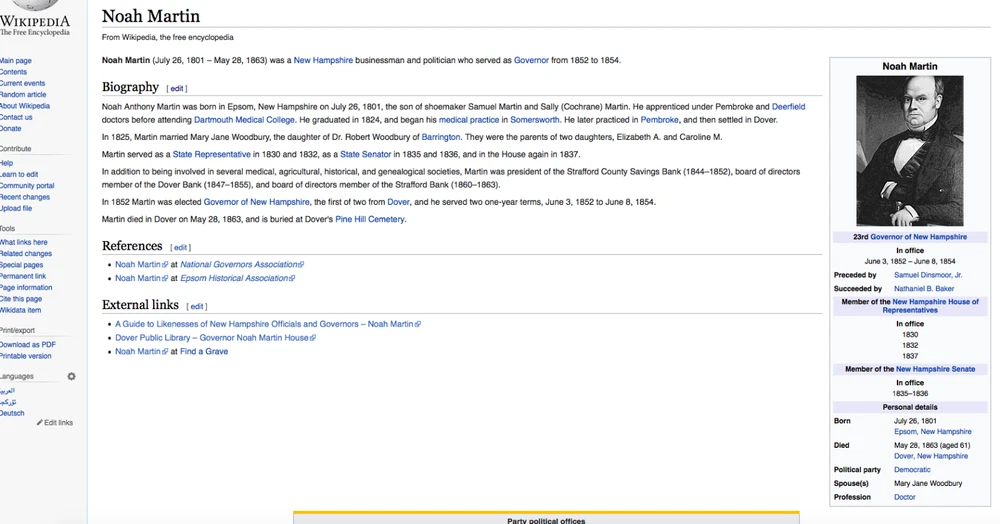Screen dimensions: 1000x524
Task: Visit the Find a Grave link
Action: click(x=204, y=352)
